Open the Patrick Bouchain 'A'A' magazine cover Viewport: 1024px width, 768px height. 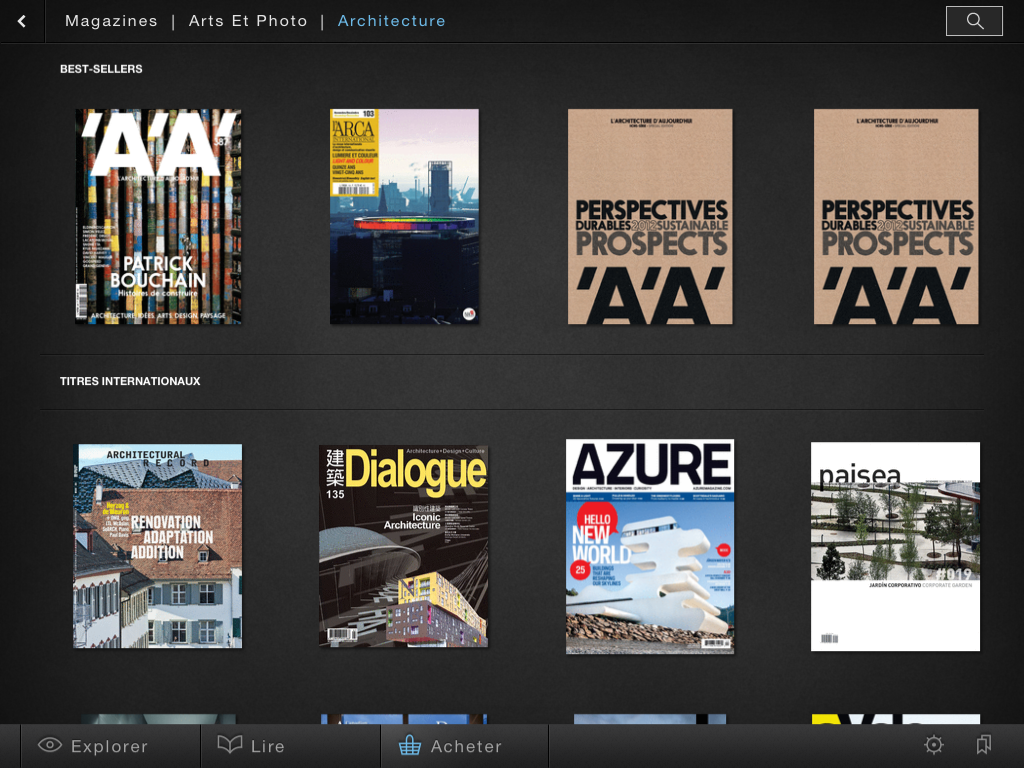coord(158,216)
